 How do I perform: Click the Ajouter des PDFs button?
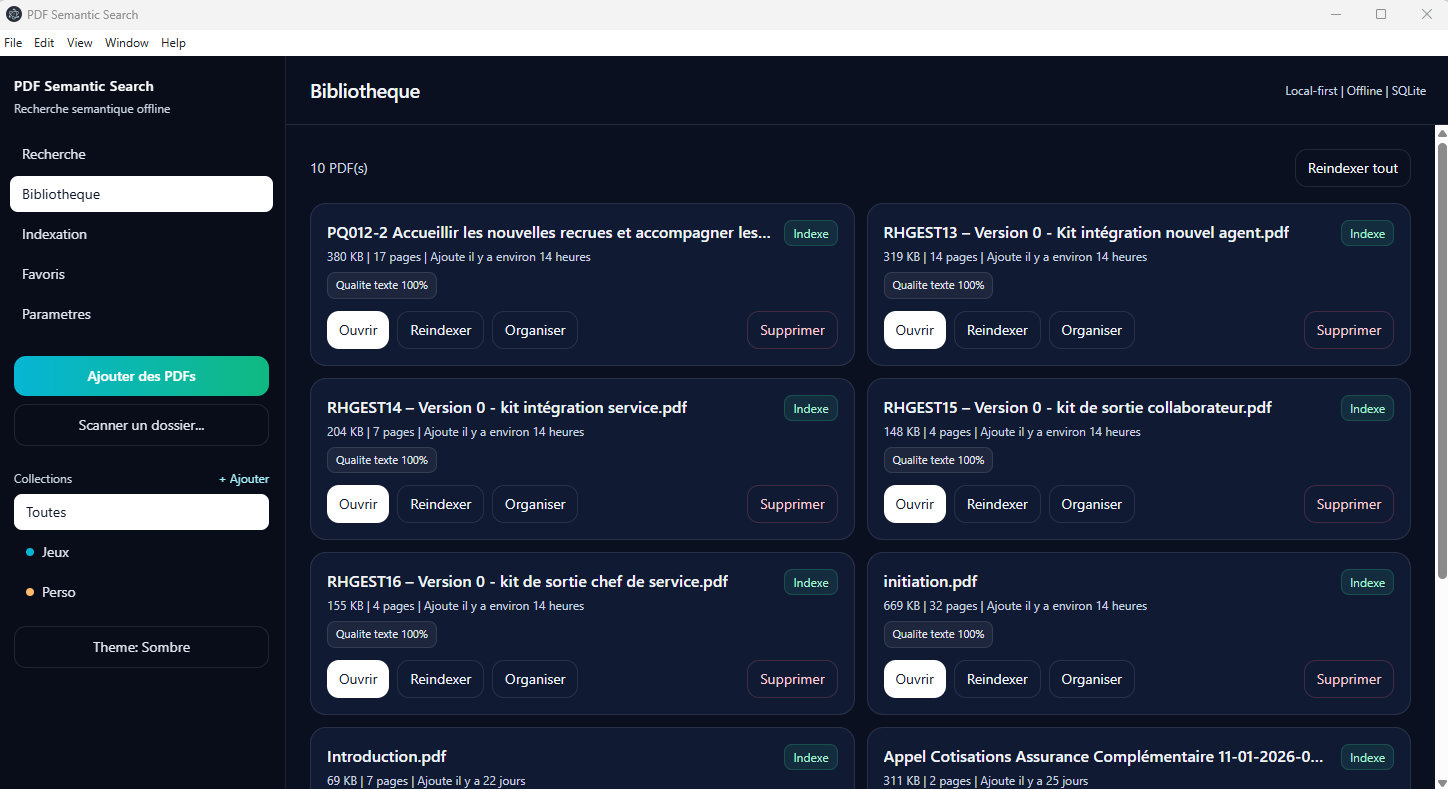[x=141, y=376]
